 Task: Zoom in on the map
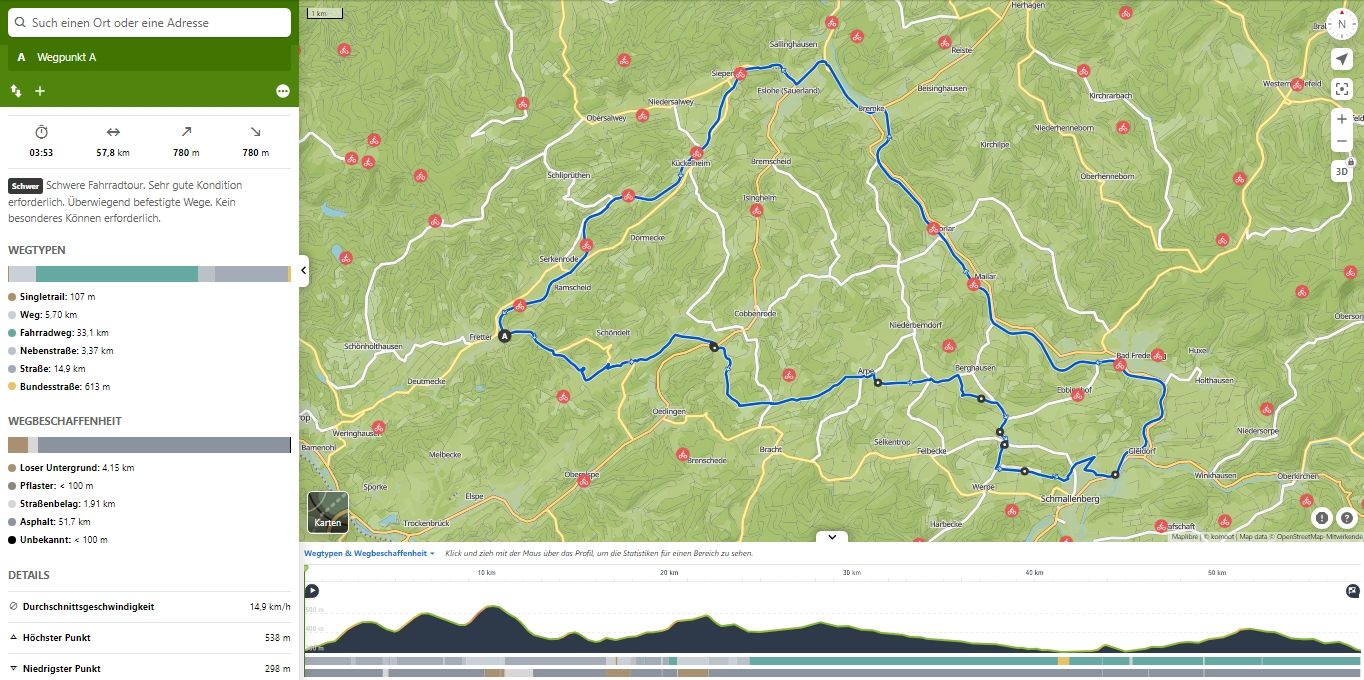pyautogui.click(x=1342, y=119)
